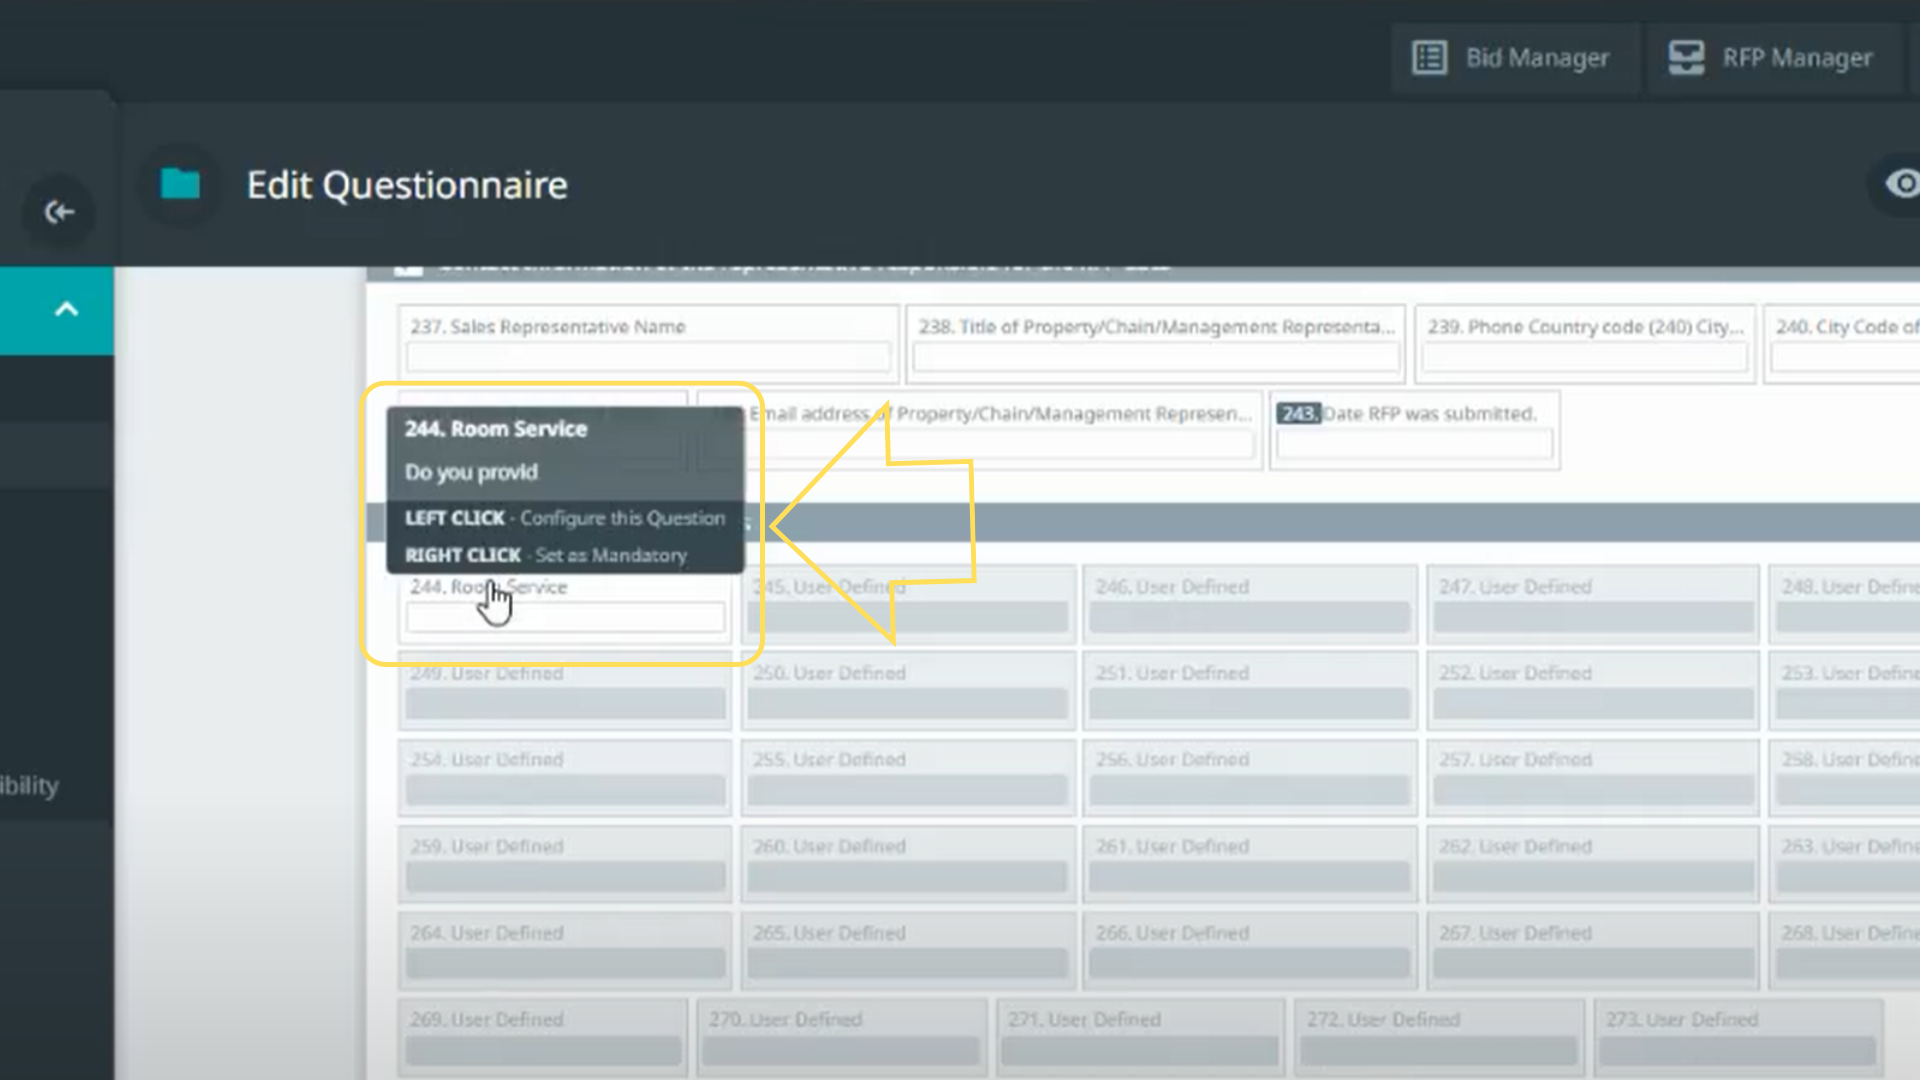Select question 243 Date RFP was submitted
1920x1080 pixels.
(x=1429, y=414)
